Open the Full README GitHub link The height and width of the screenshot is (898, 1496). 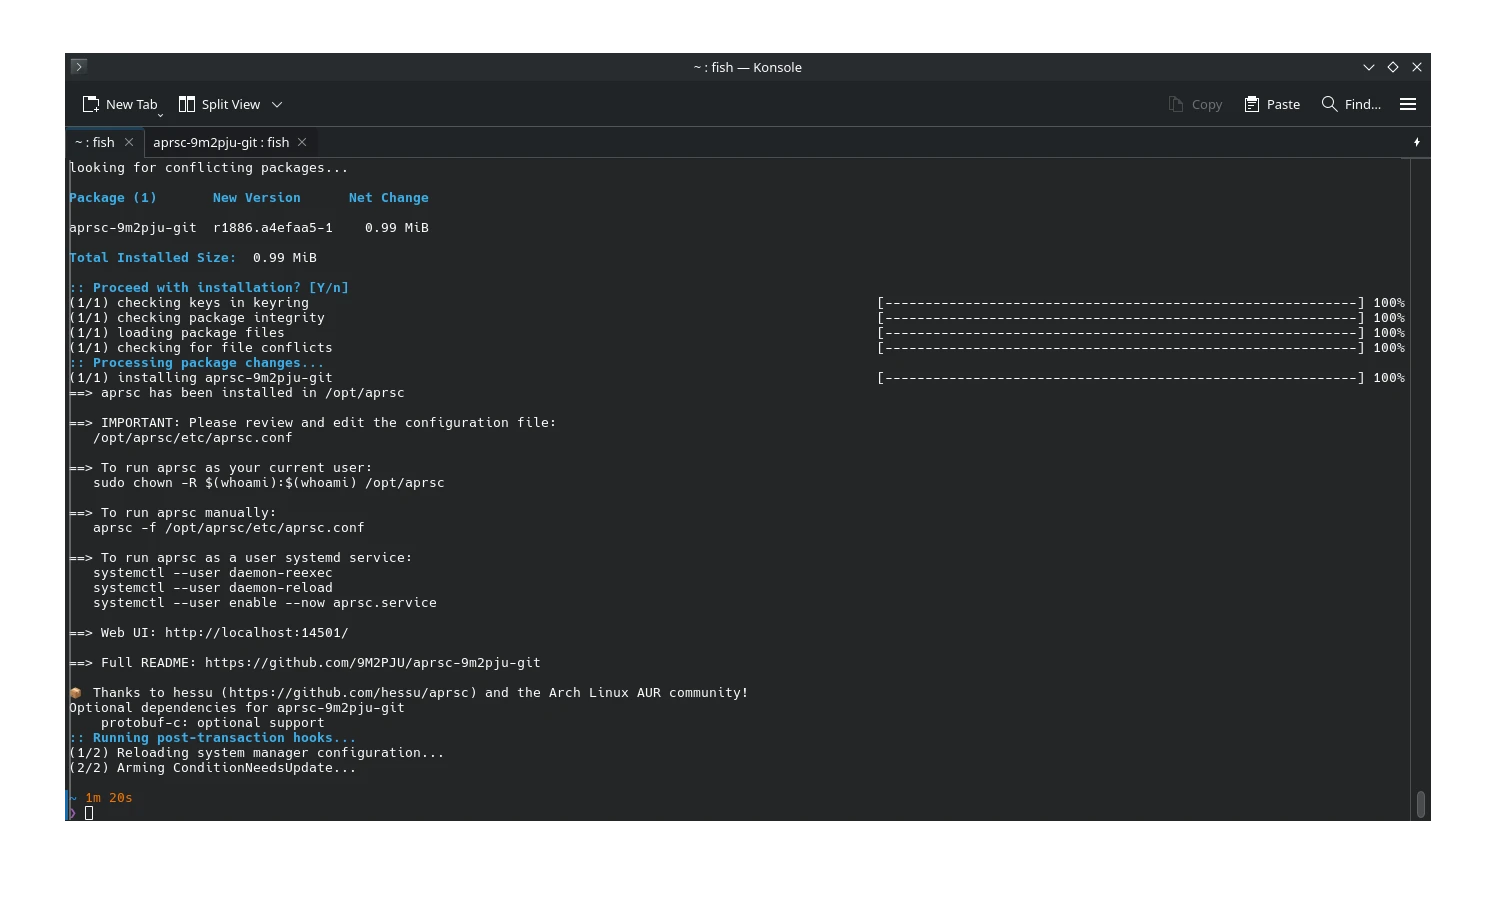pos(373,663)
